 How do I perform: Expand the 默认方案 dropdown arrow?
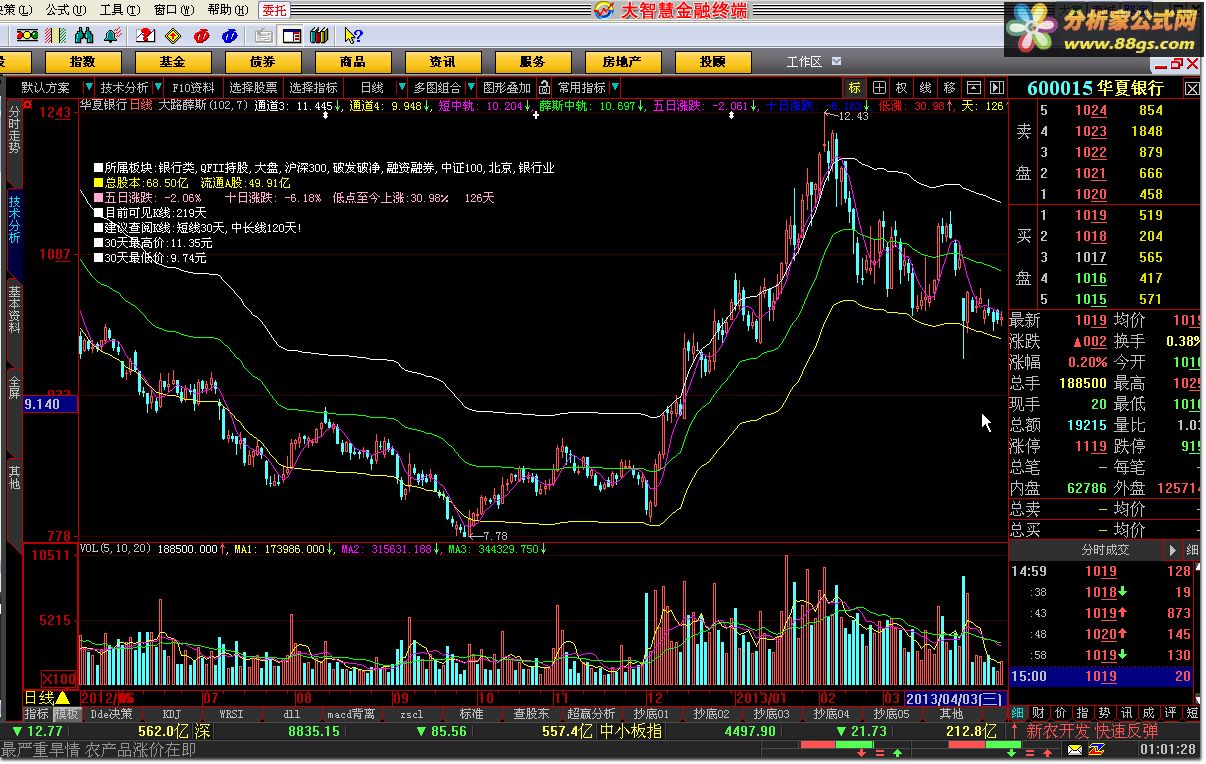coord(89,88)
